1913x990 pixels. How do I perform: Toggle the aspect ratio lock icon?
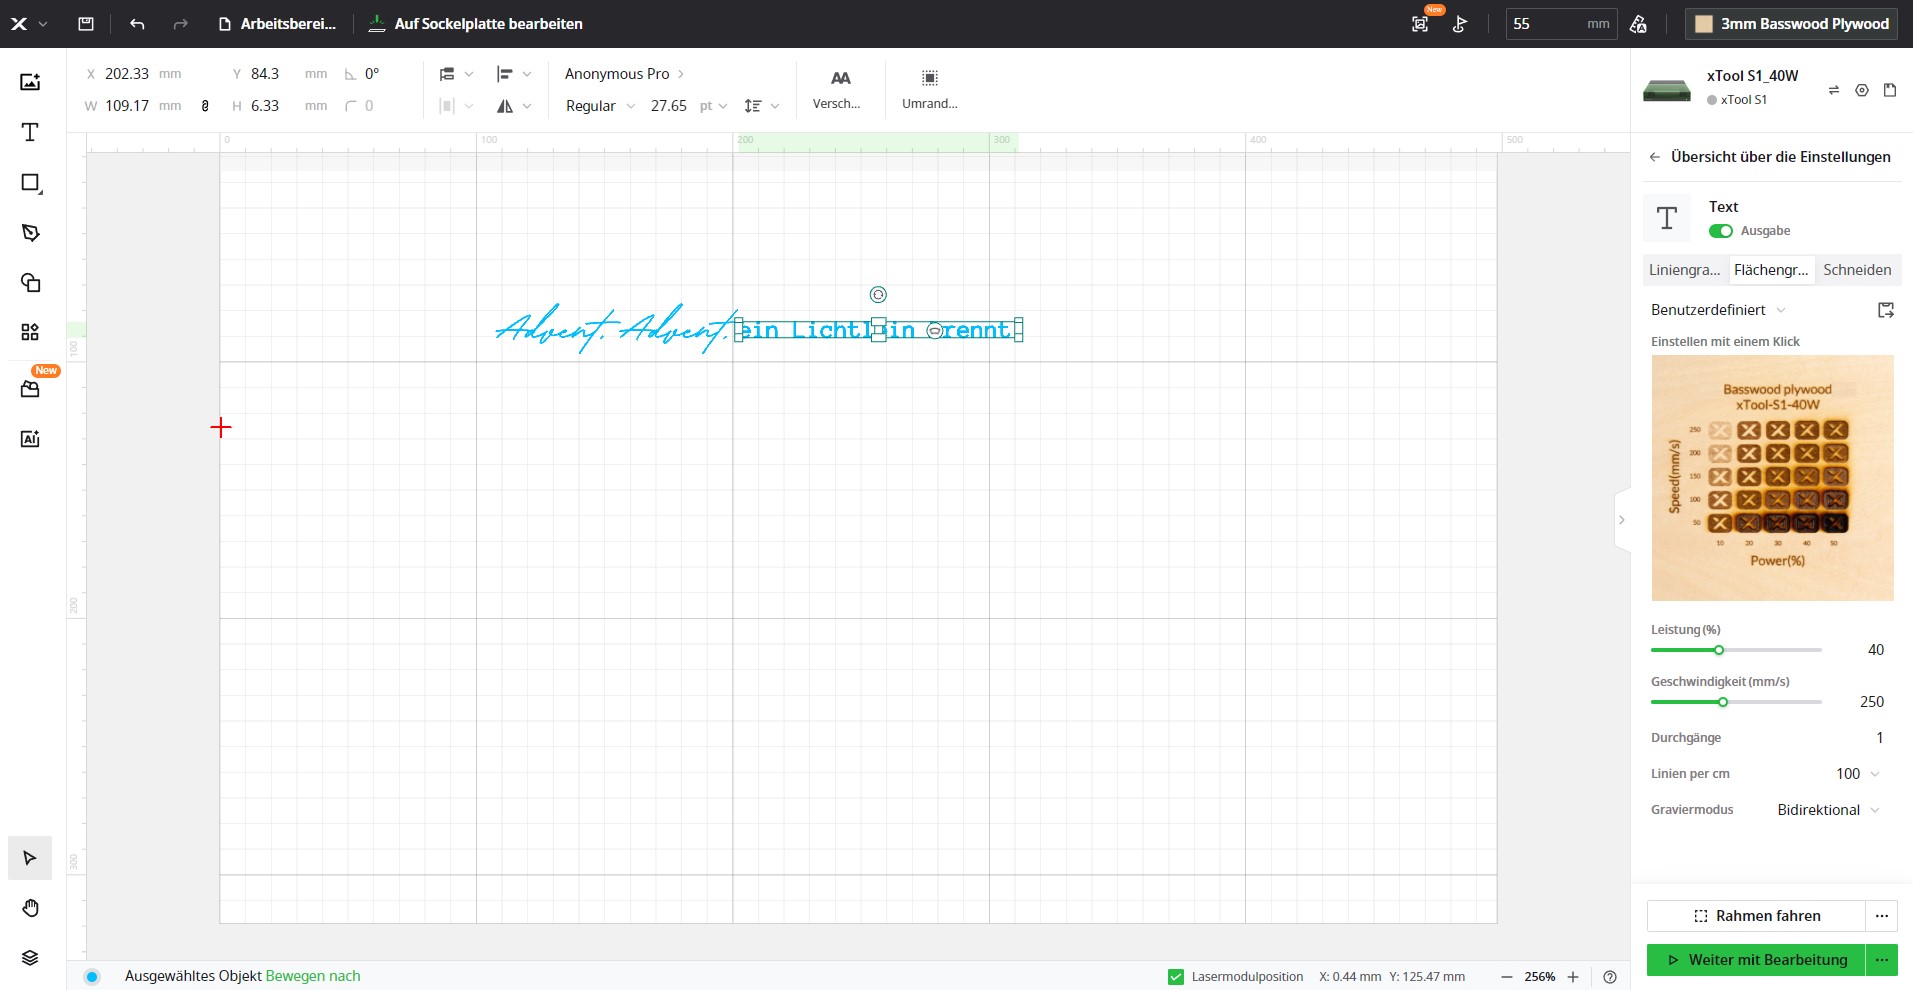pyautogui.click(x=205, y=106)
